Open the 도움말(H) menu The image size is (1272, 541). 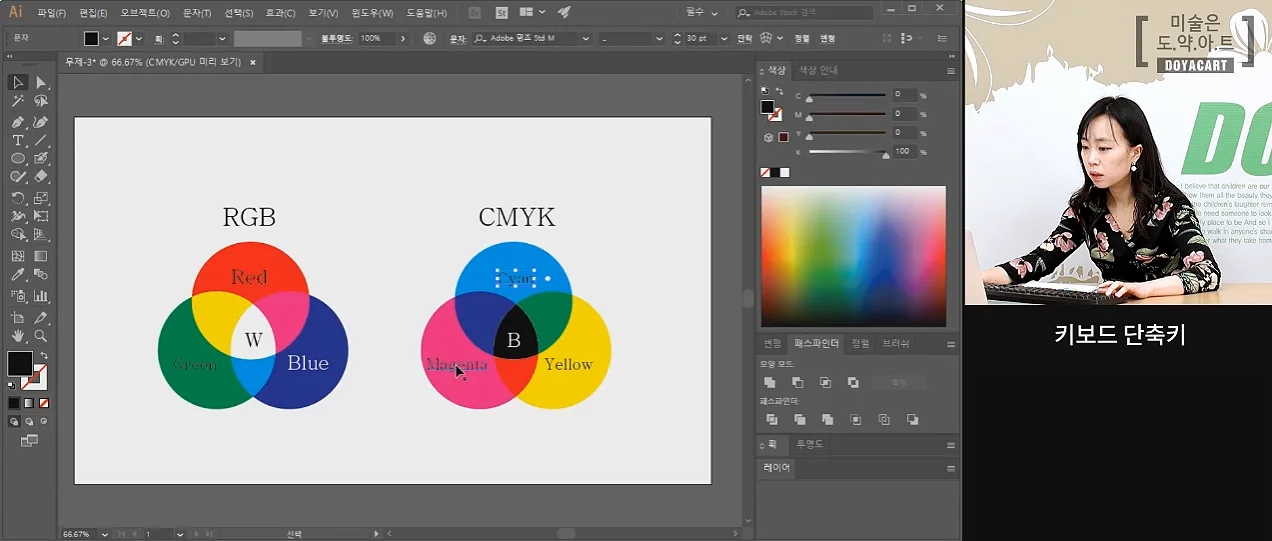(x=427, y=13)
